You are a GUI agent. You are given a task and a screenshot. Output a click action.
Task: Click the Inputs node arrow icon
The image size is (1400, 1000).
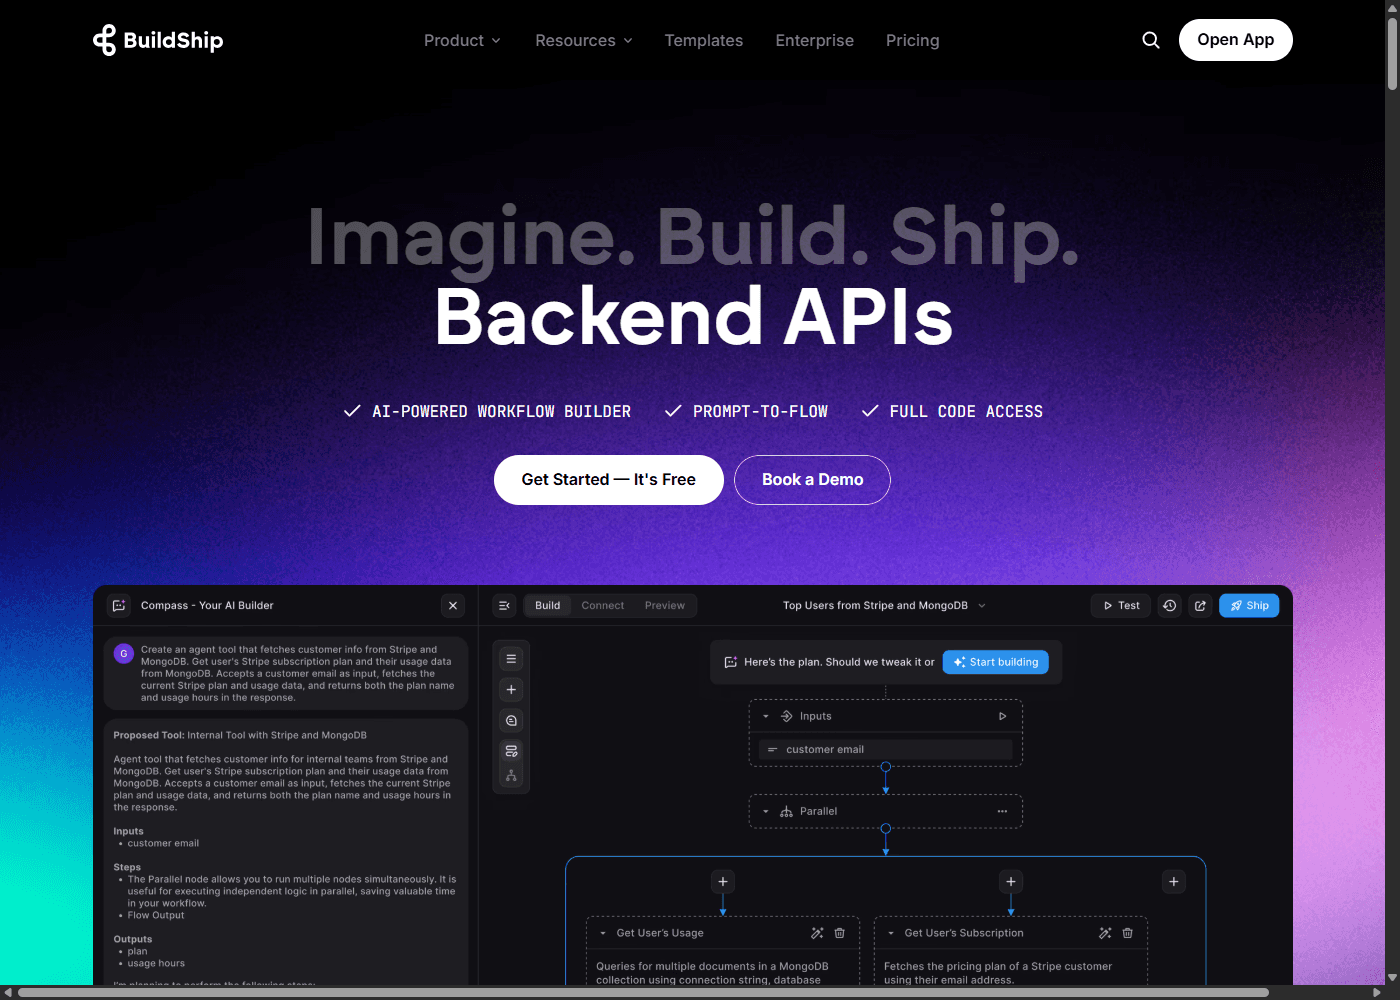(x=786, y=716)
